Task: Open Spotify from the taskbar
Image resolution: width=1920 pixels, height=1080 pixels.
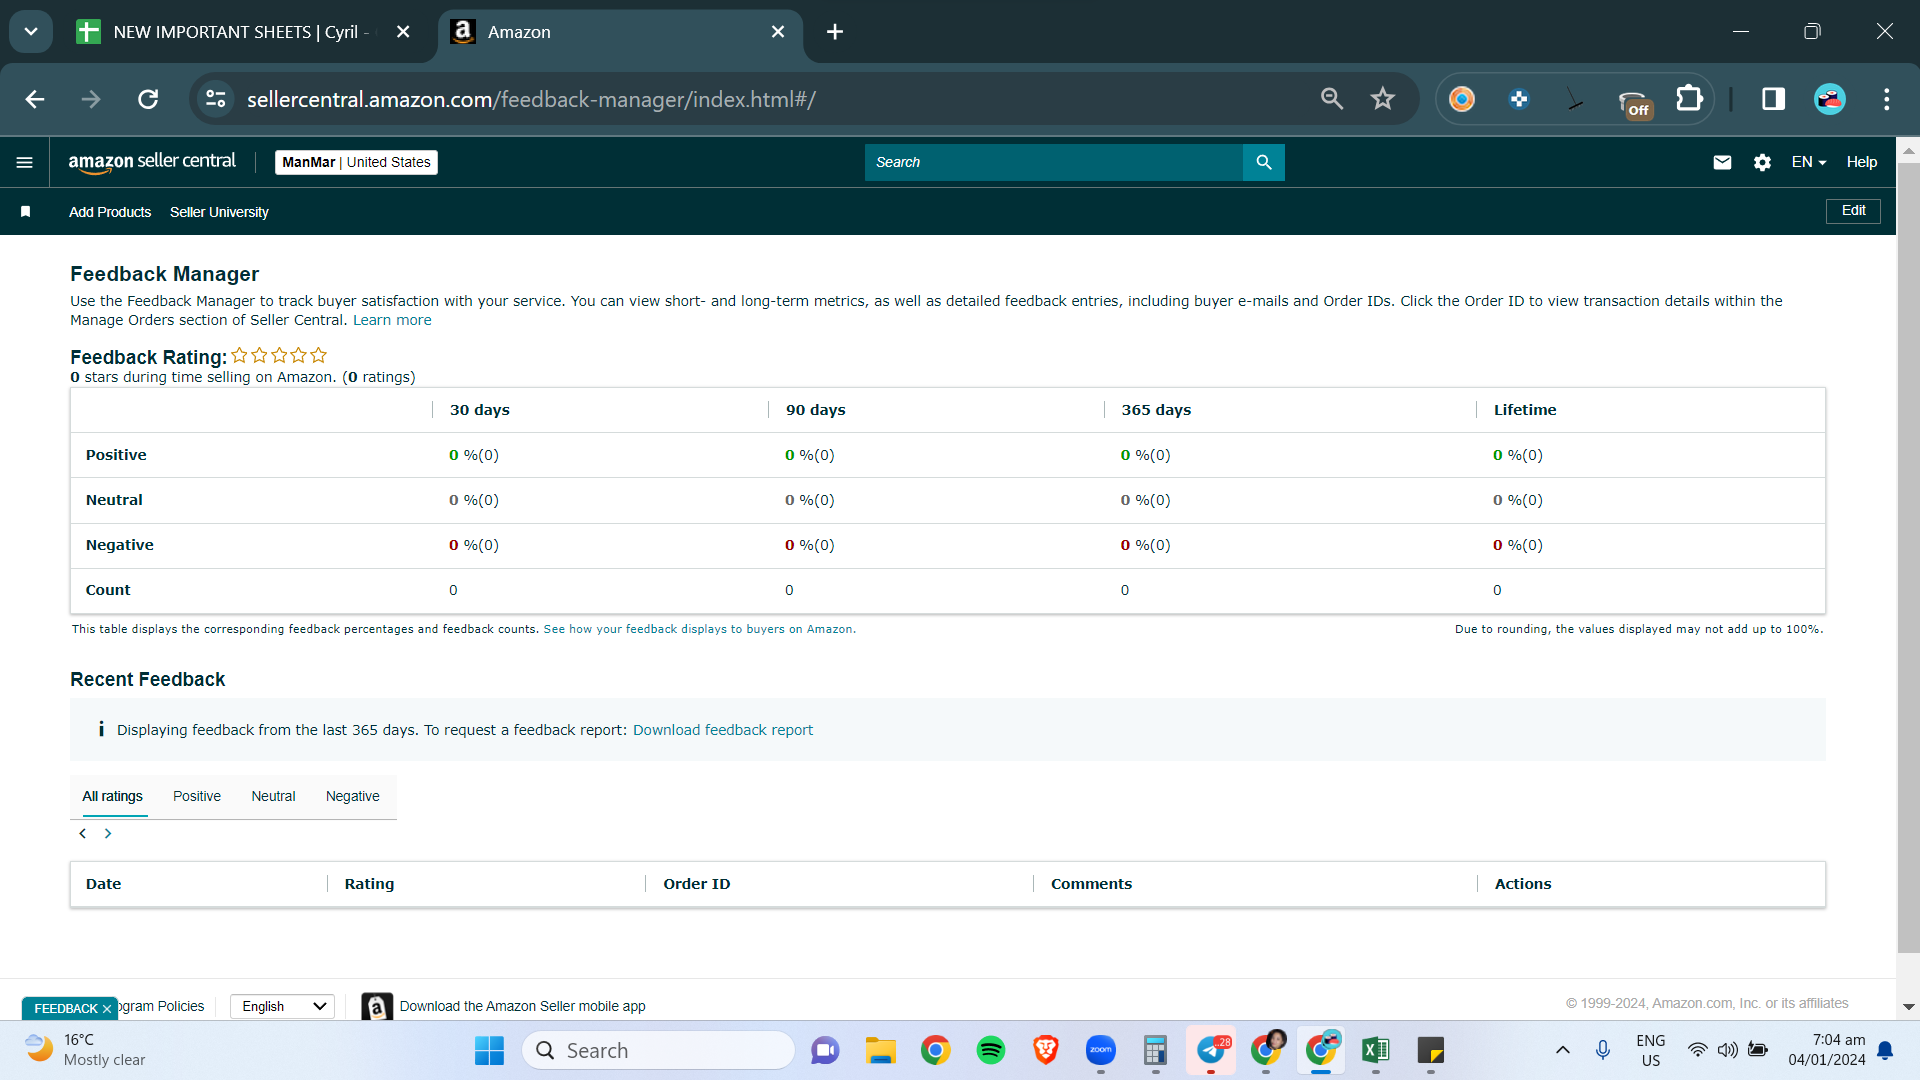Action: tap(990, 1050)
